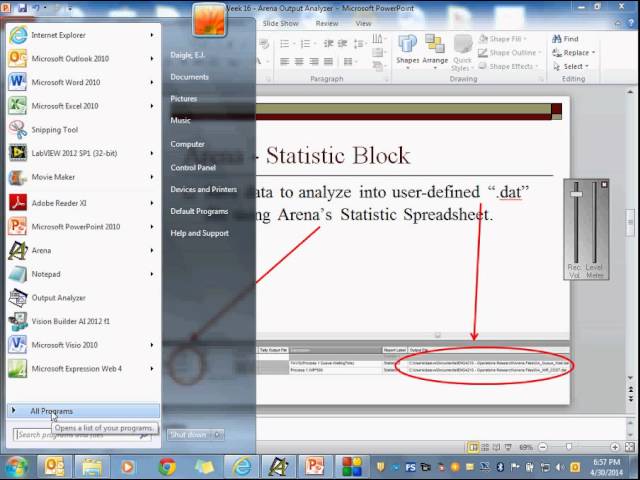Open Help and Support

[200, 233]
